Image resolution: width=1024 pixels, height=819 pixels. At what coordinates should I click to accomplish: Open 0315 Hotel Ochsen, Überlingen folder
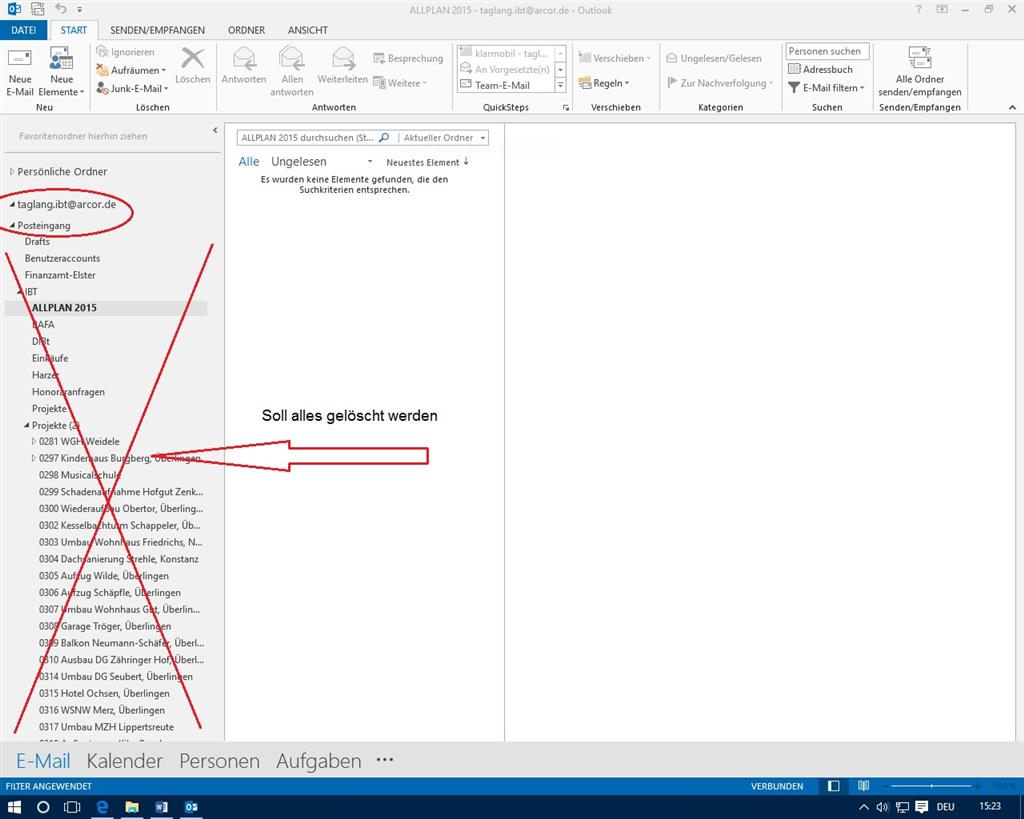tap(104, 694)
